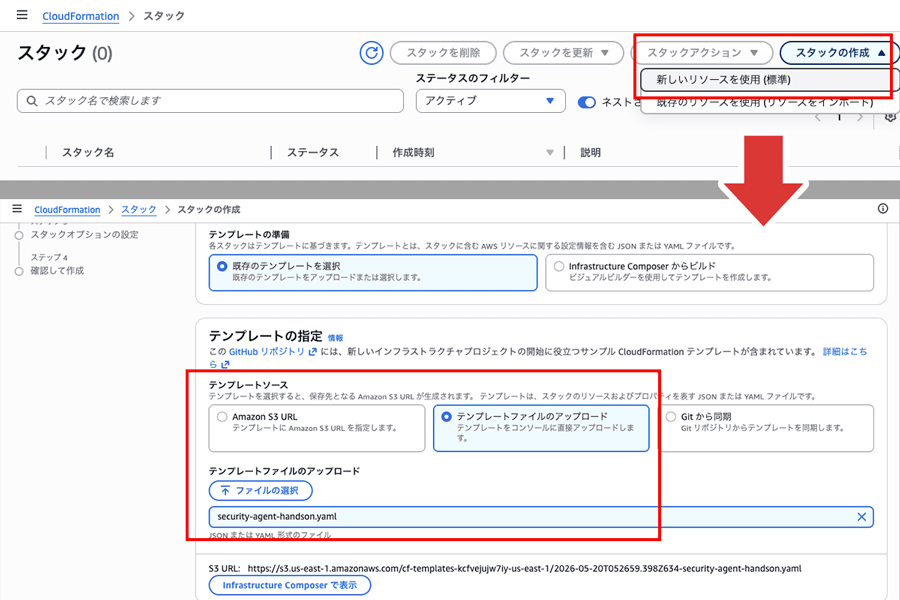
Task: Open the CloudFormation breadcrumb in create page
Action: 67,210
